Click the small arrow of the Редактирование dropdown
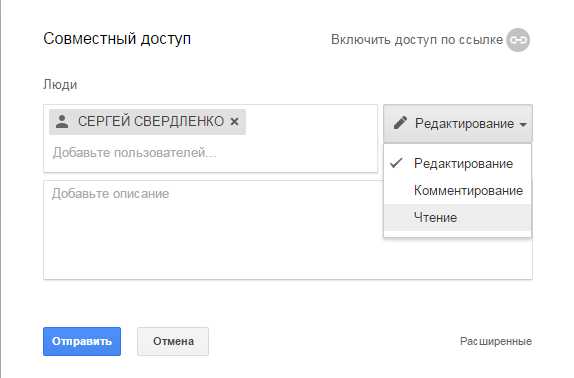 pyautogui.click(x=523, y=125)
